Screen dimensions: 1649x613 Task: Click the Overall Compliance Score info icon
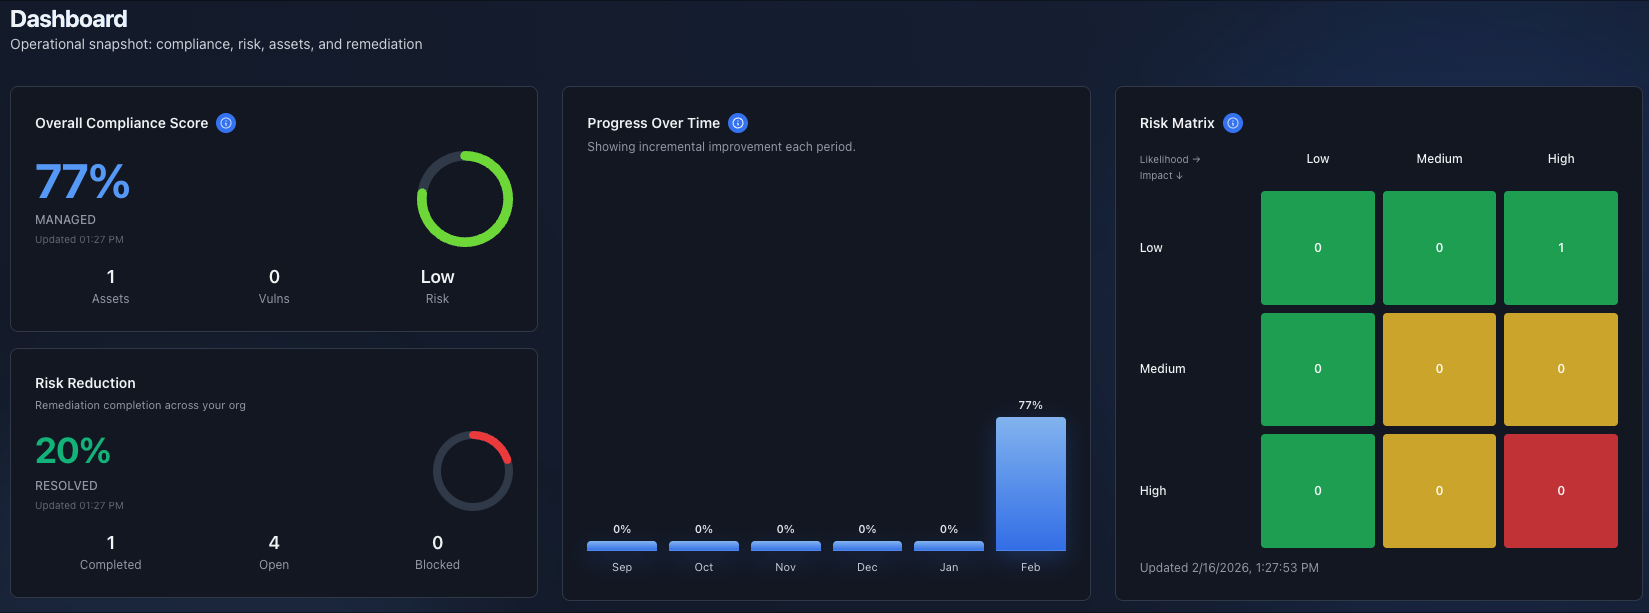coord(226,123)
